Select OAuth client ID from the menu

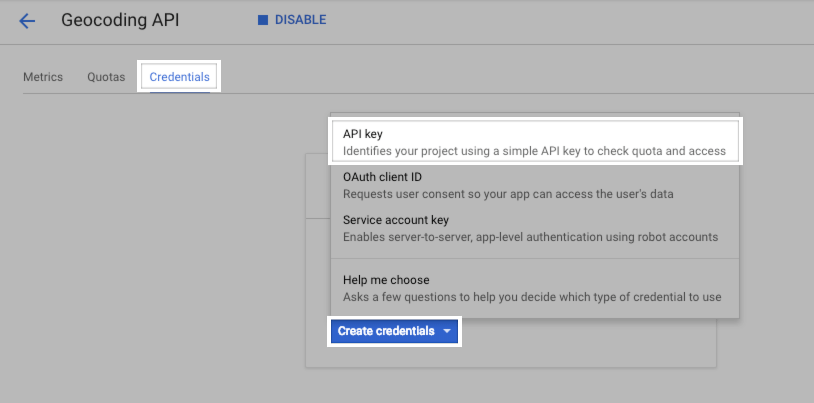382,177
